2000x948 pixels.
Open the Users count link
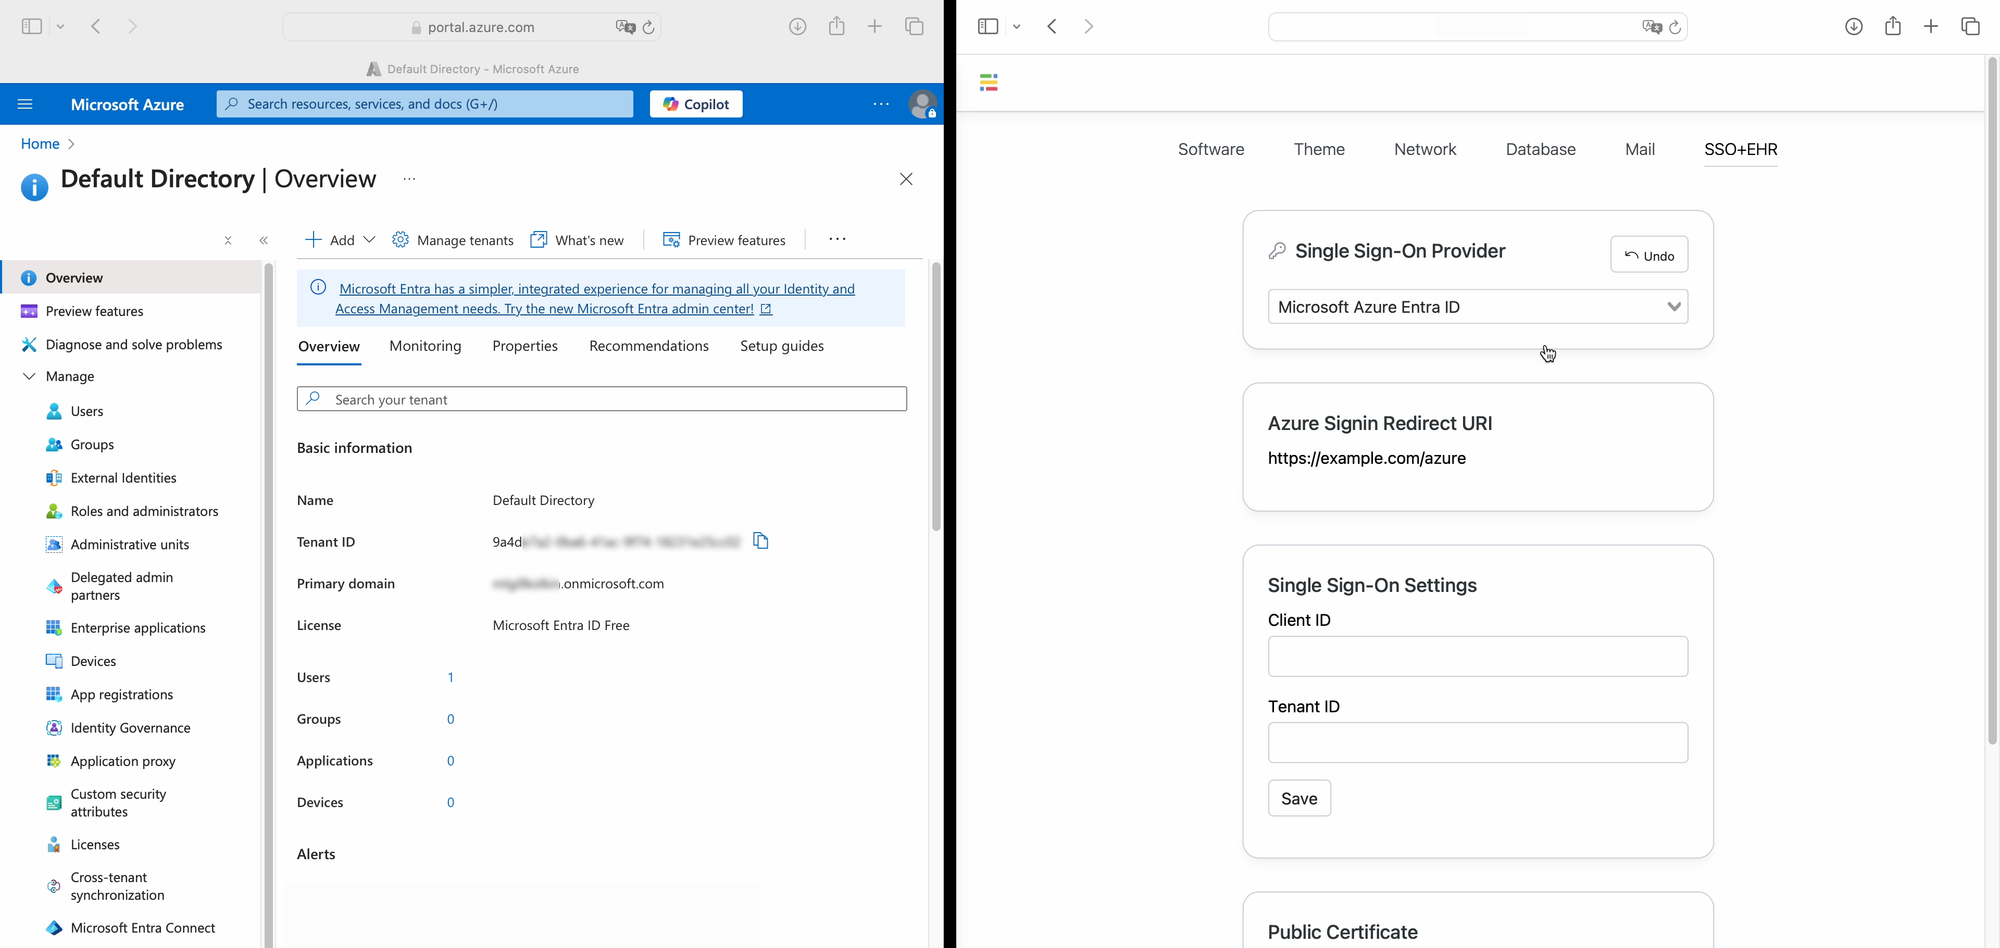(x=451, y=677)
